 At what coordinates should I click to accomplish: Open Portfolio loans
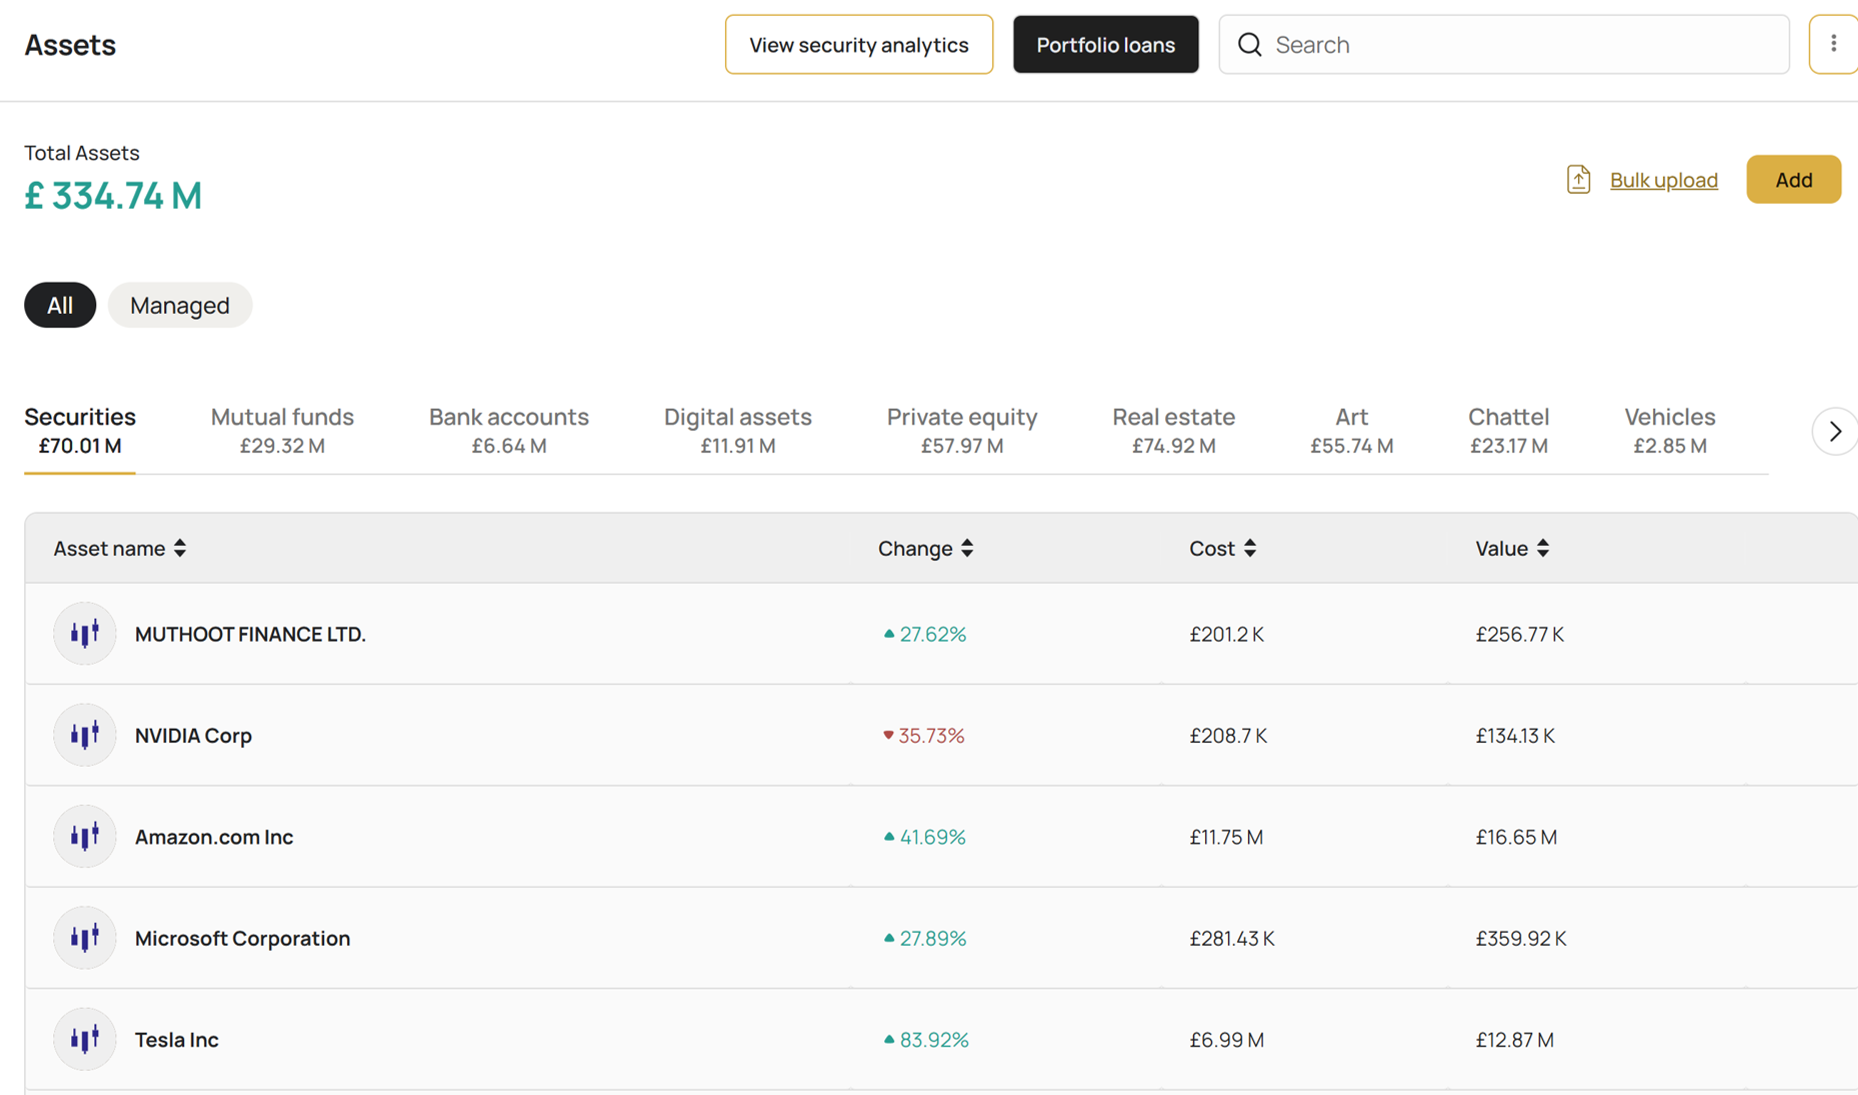point(1106,44)
